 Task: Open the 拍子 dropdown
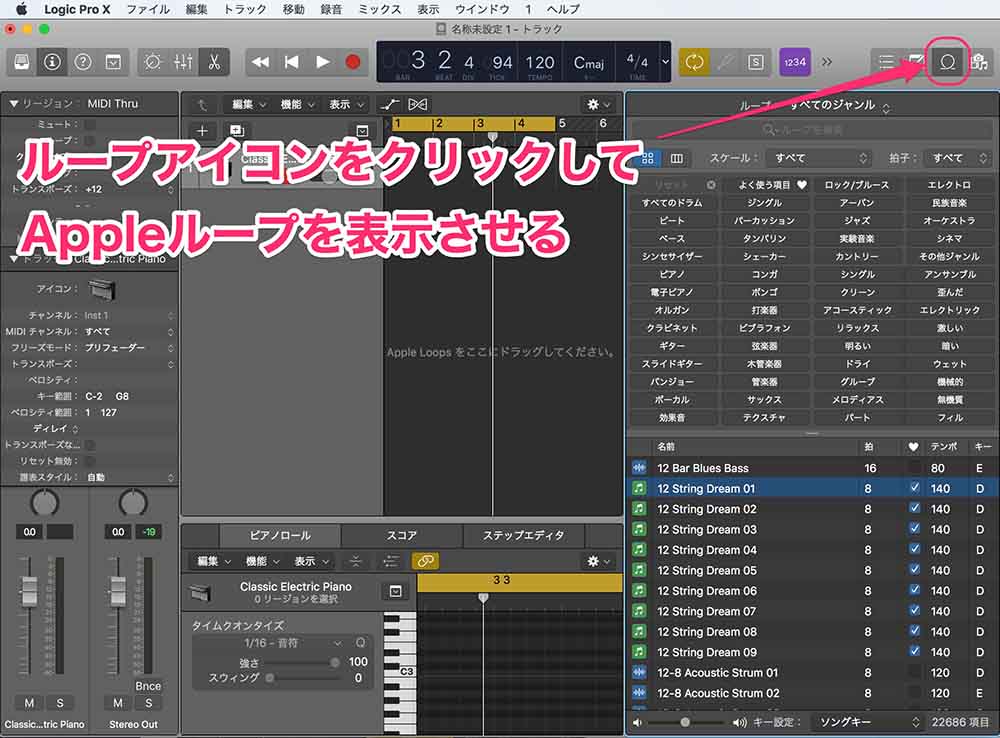pos(959,158)
